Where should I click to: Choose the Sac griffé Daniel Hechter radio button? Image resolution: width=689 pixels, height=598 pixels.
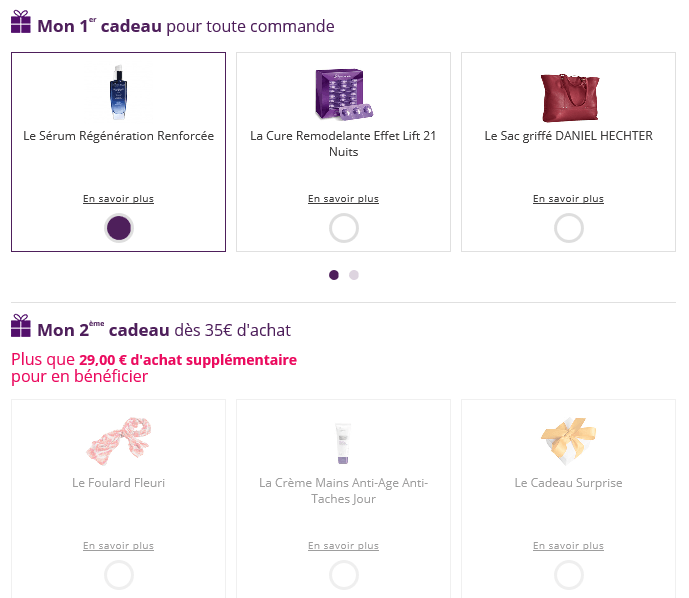(x=569, y=228)
